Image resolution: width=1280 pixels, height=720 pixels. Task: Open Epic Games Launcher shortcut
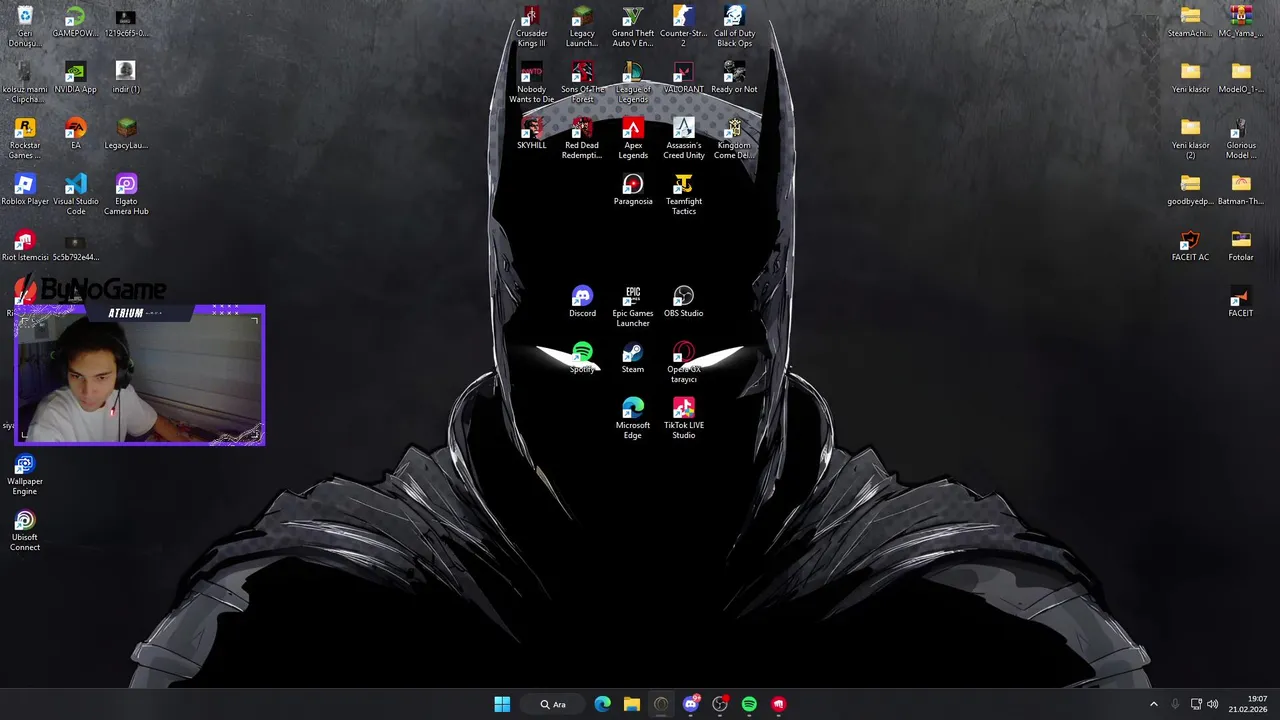click(633, 306)
